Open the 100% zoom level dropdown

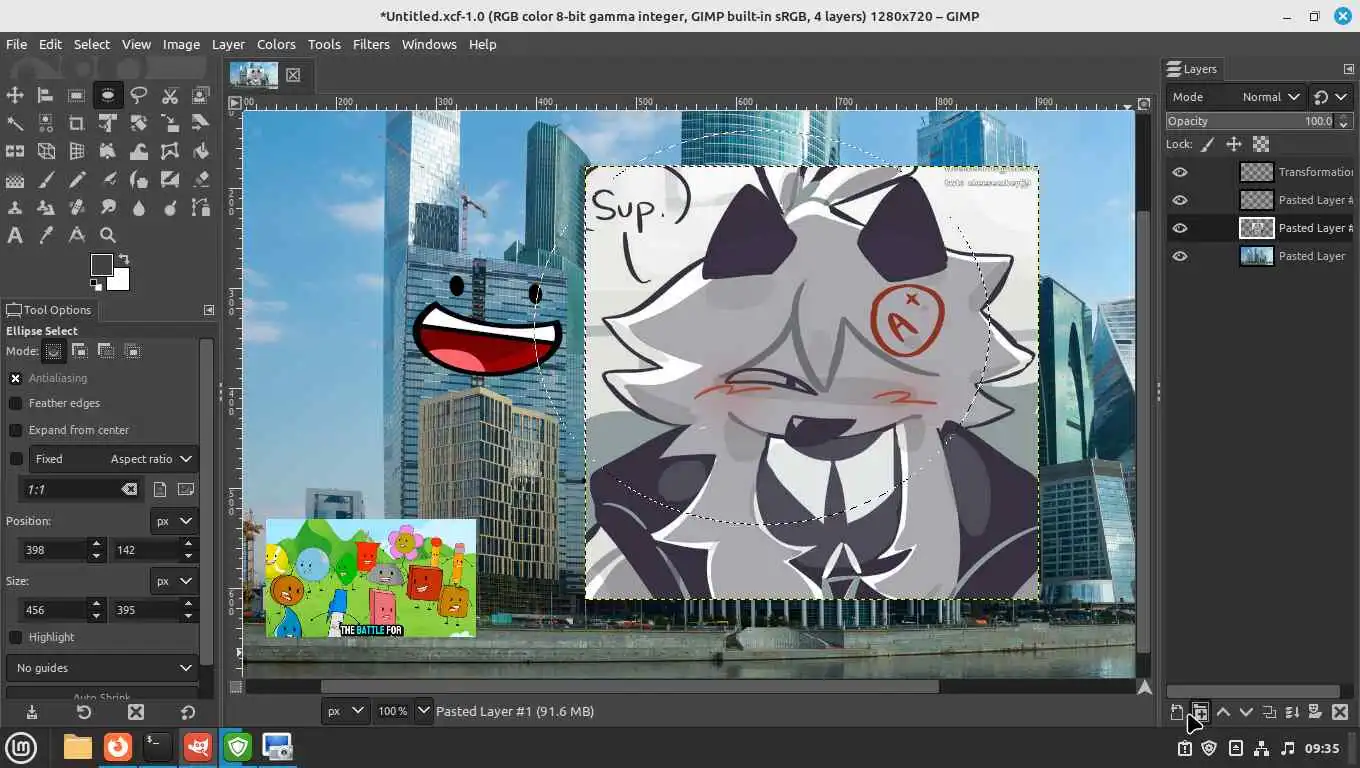tap(423, 711)
